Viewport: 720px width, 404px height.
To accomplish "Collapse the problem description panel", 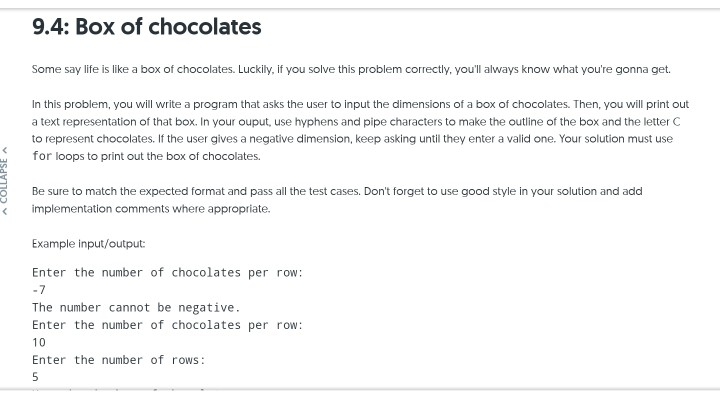I will click(x=5, y=180).
